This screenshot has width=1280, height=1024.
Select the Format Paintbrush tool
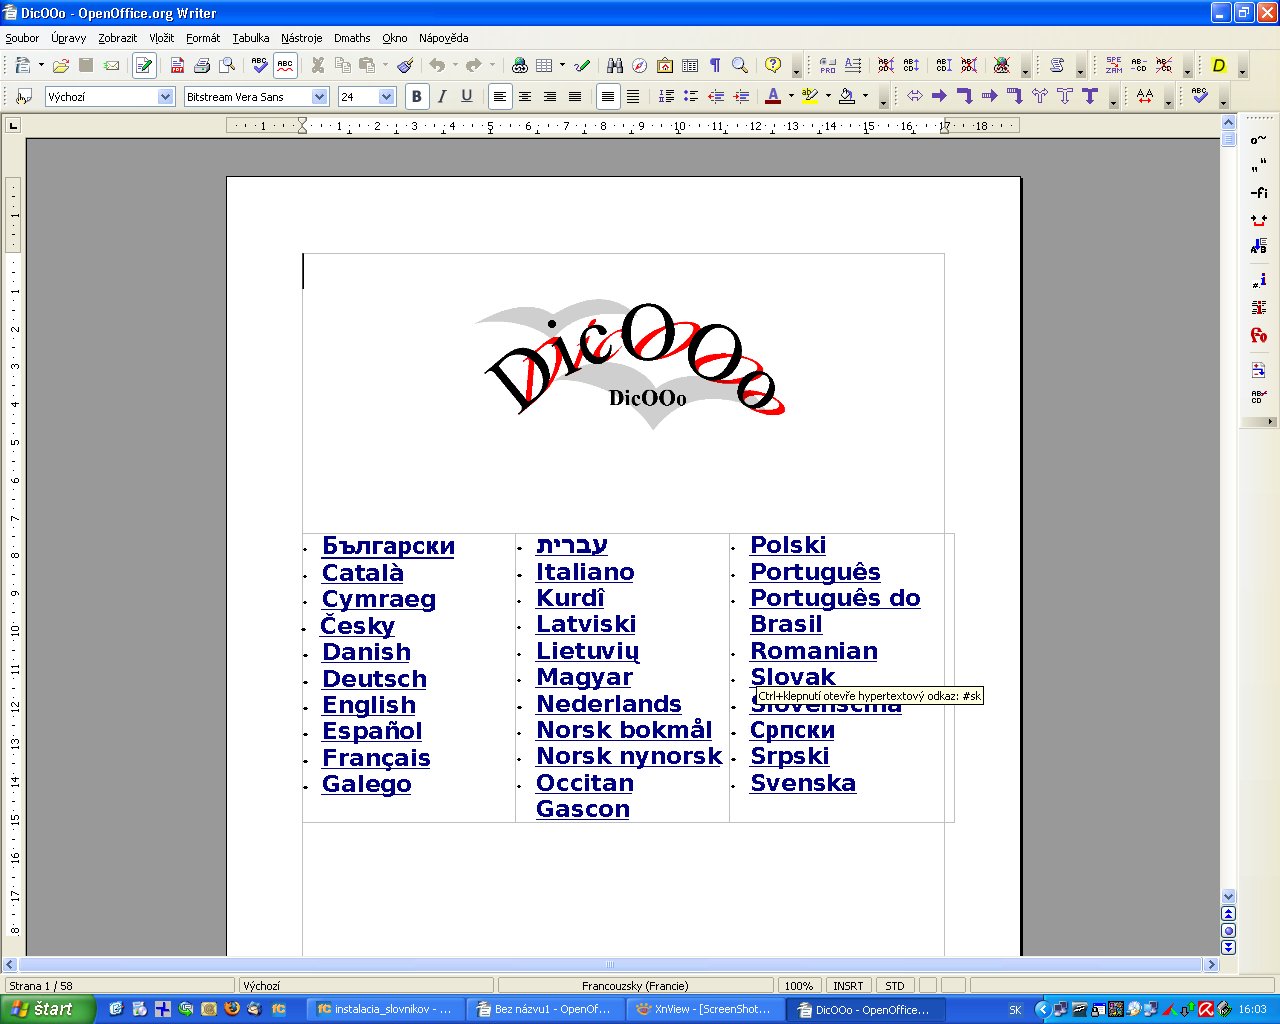tap(405, 65)
